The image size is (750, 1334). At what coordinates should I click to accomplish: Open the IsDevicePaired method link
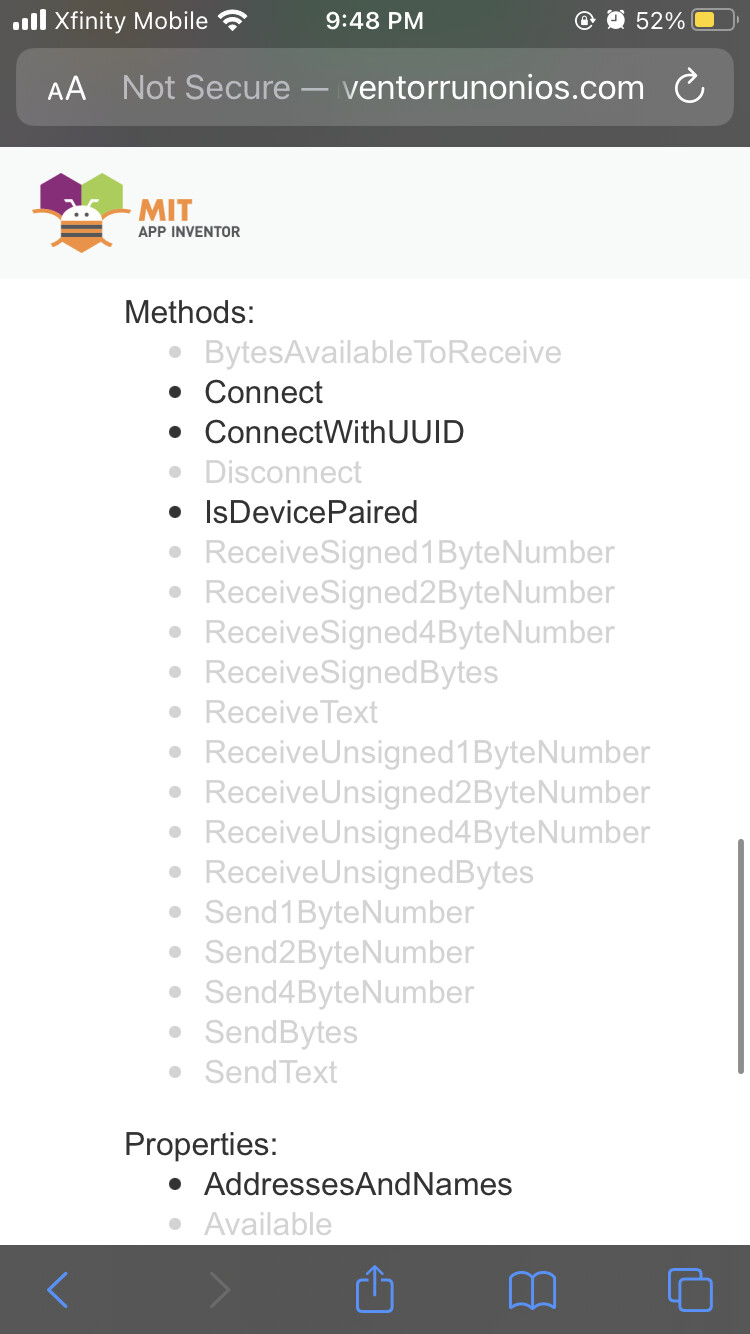pos(311,512)
